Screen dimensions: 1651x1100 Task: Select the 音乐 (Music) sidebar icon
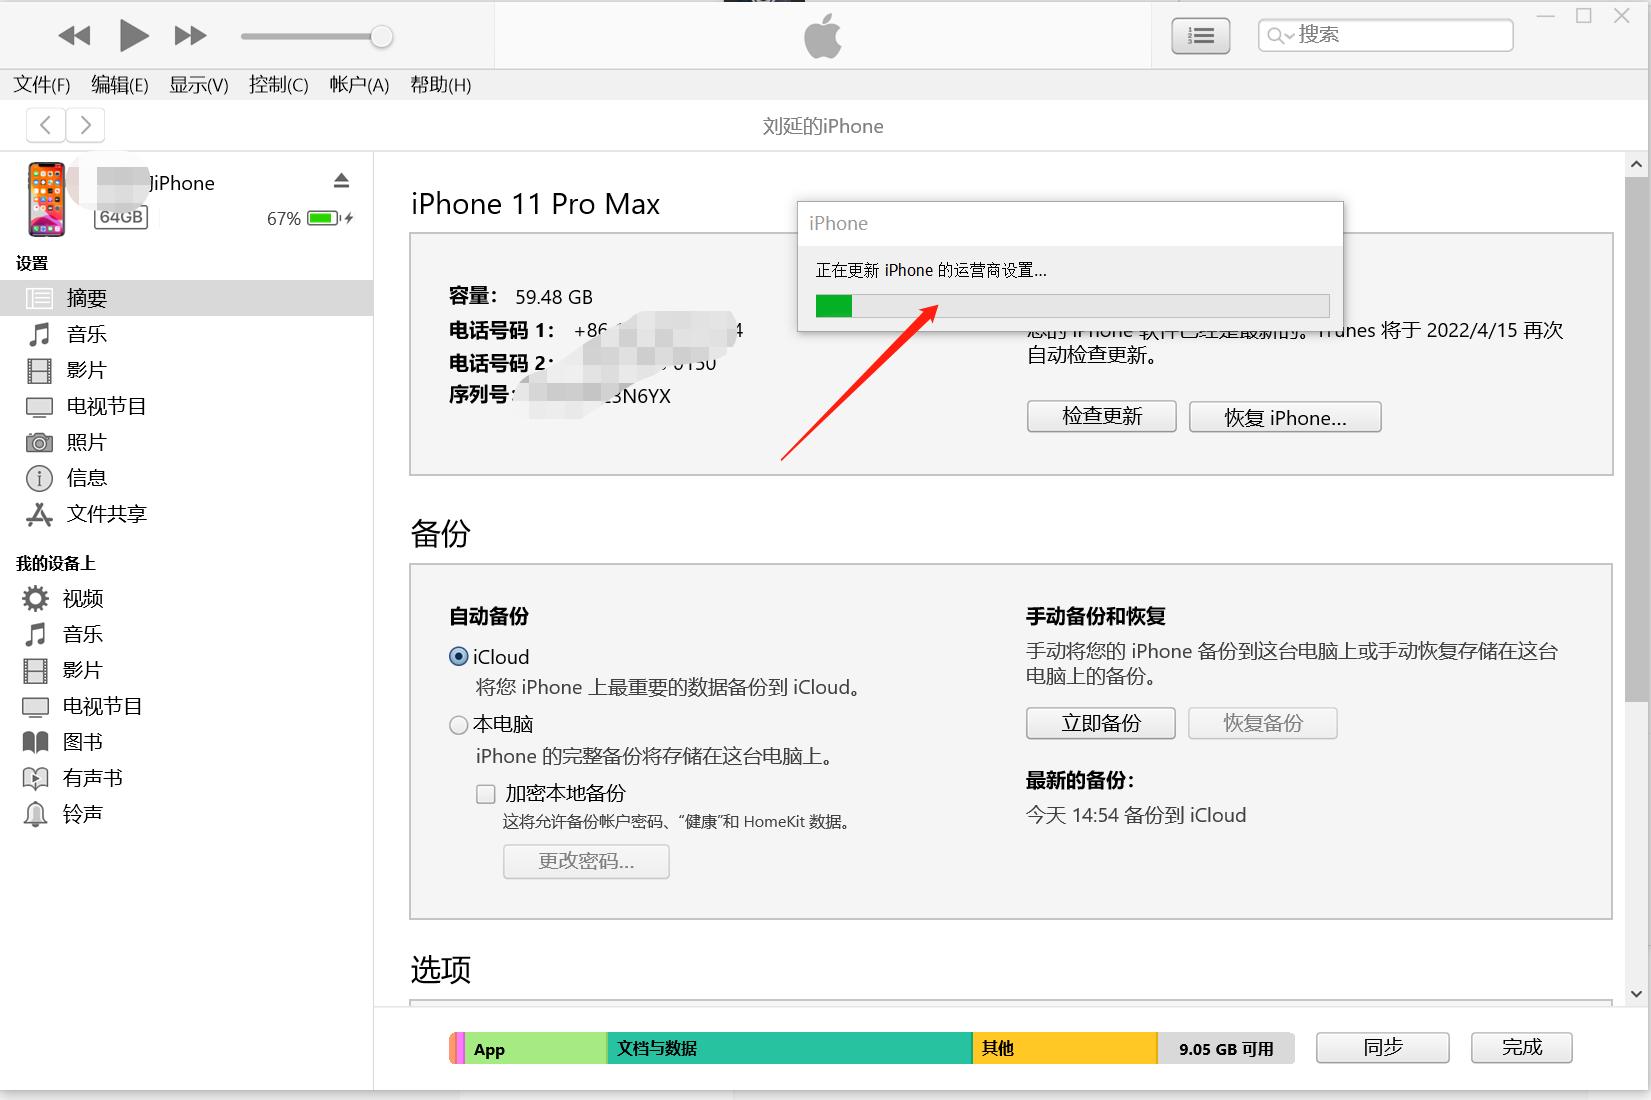click(x=39, y=333)
